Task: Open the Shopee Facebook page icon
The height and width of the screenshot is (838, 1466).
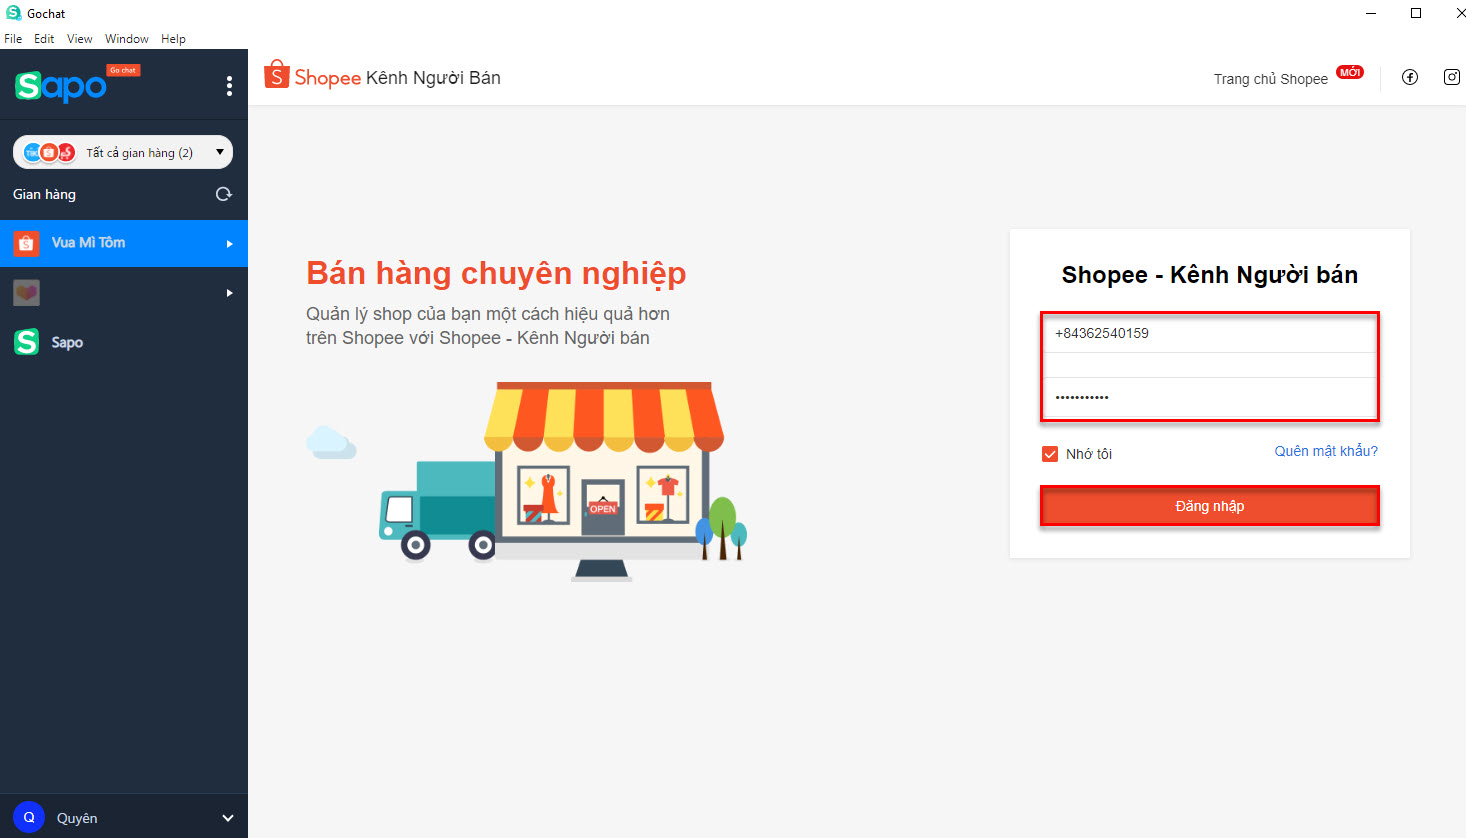Action: coord(1410,77)
